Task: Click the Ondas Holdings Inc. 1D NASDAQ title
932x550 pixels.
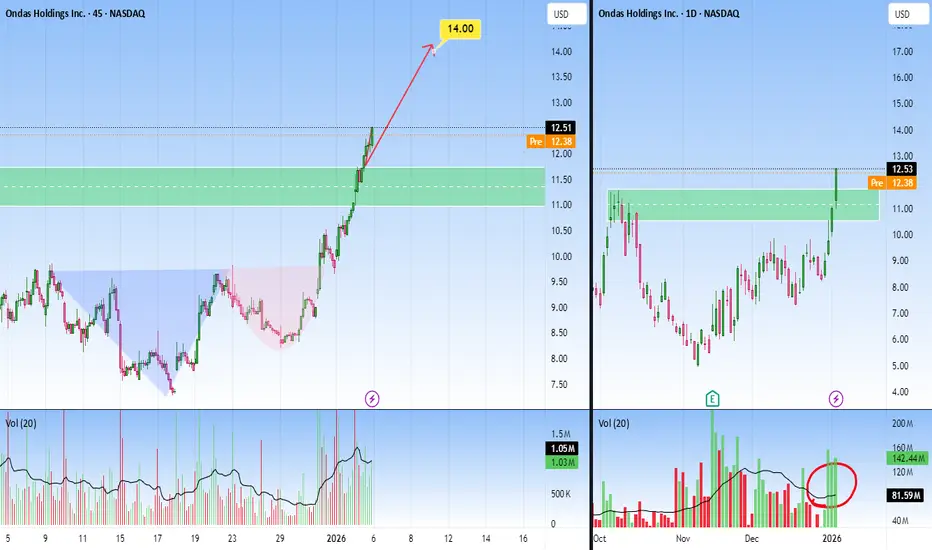Action: tap(669, 13)
